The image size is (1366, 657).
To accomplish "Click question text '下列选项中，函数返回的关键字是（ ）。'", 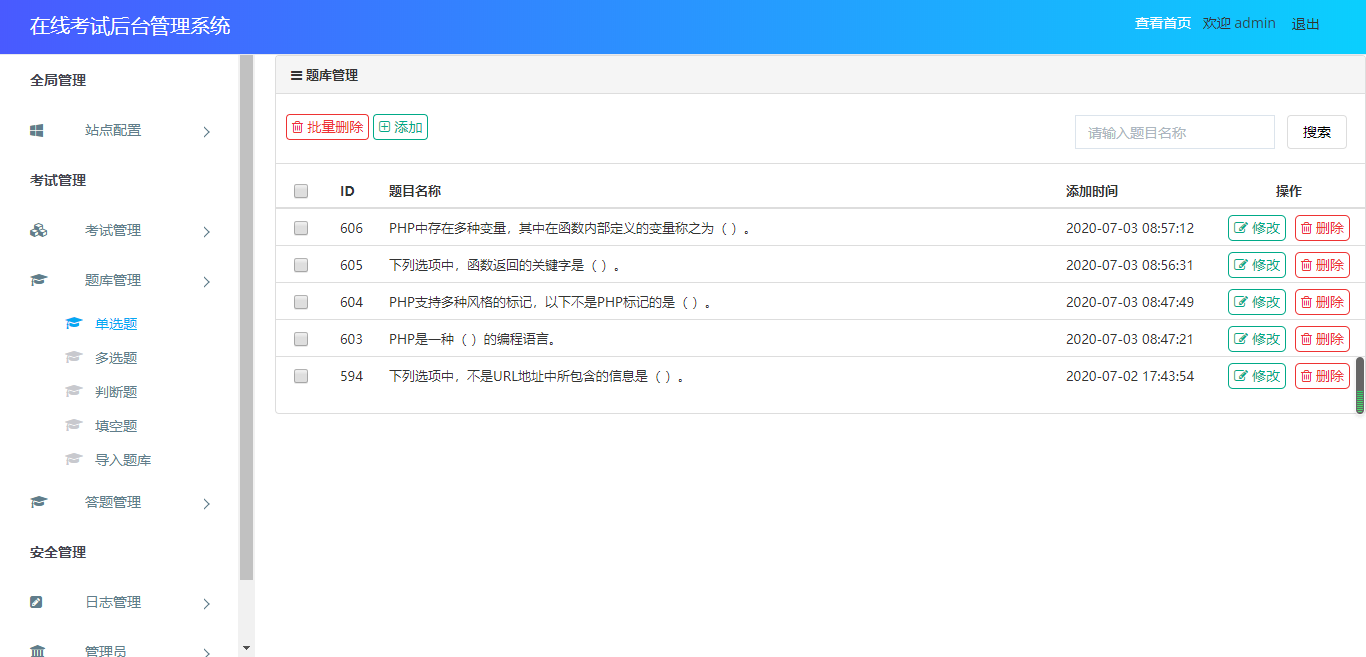I will click(x=505, y=265).
